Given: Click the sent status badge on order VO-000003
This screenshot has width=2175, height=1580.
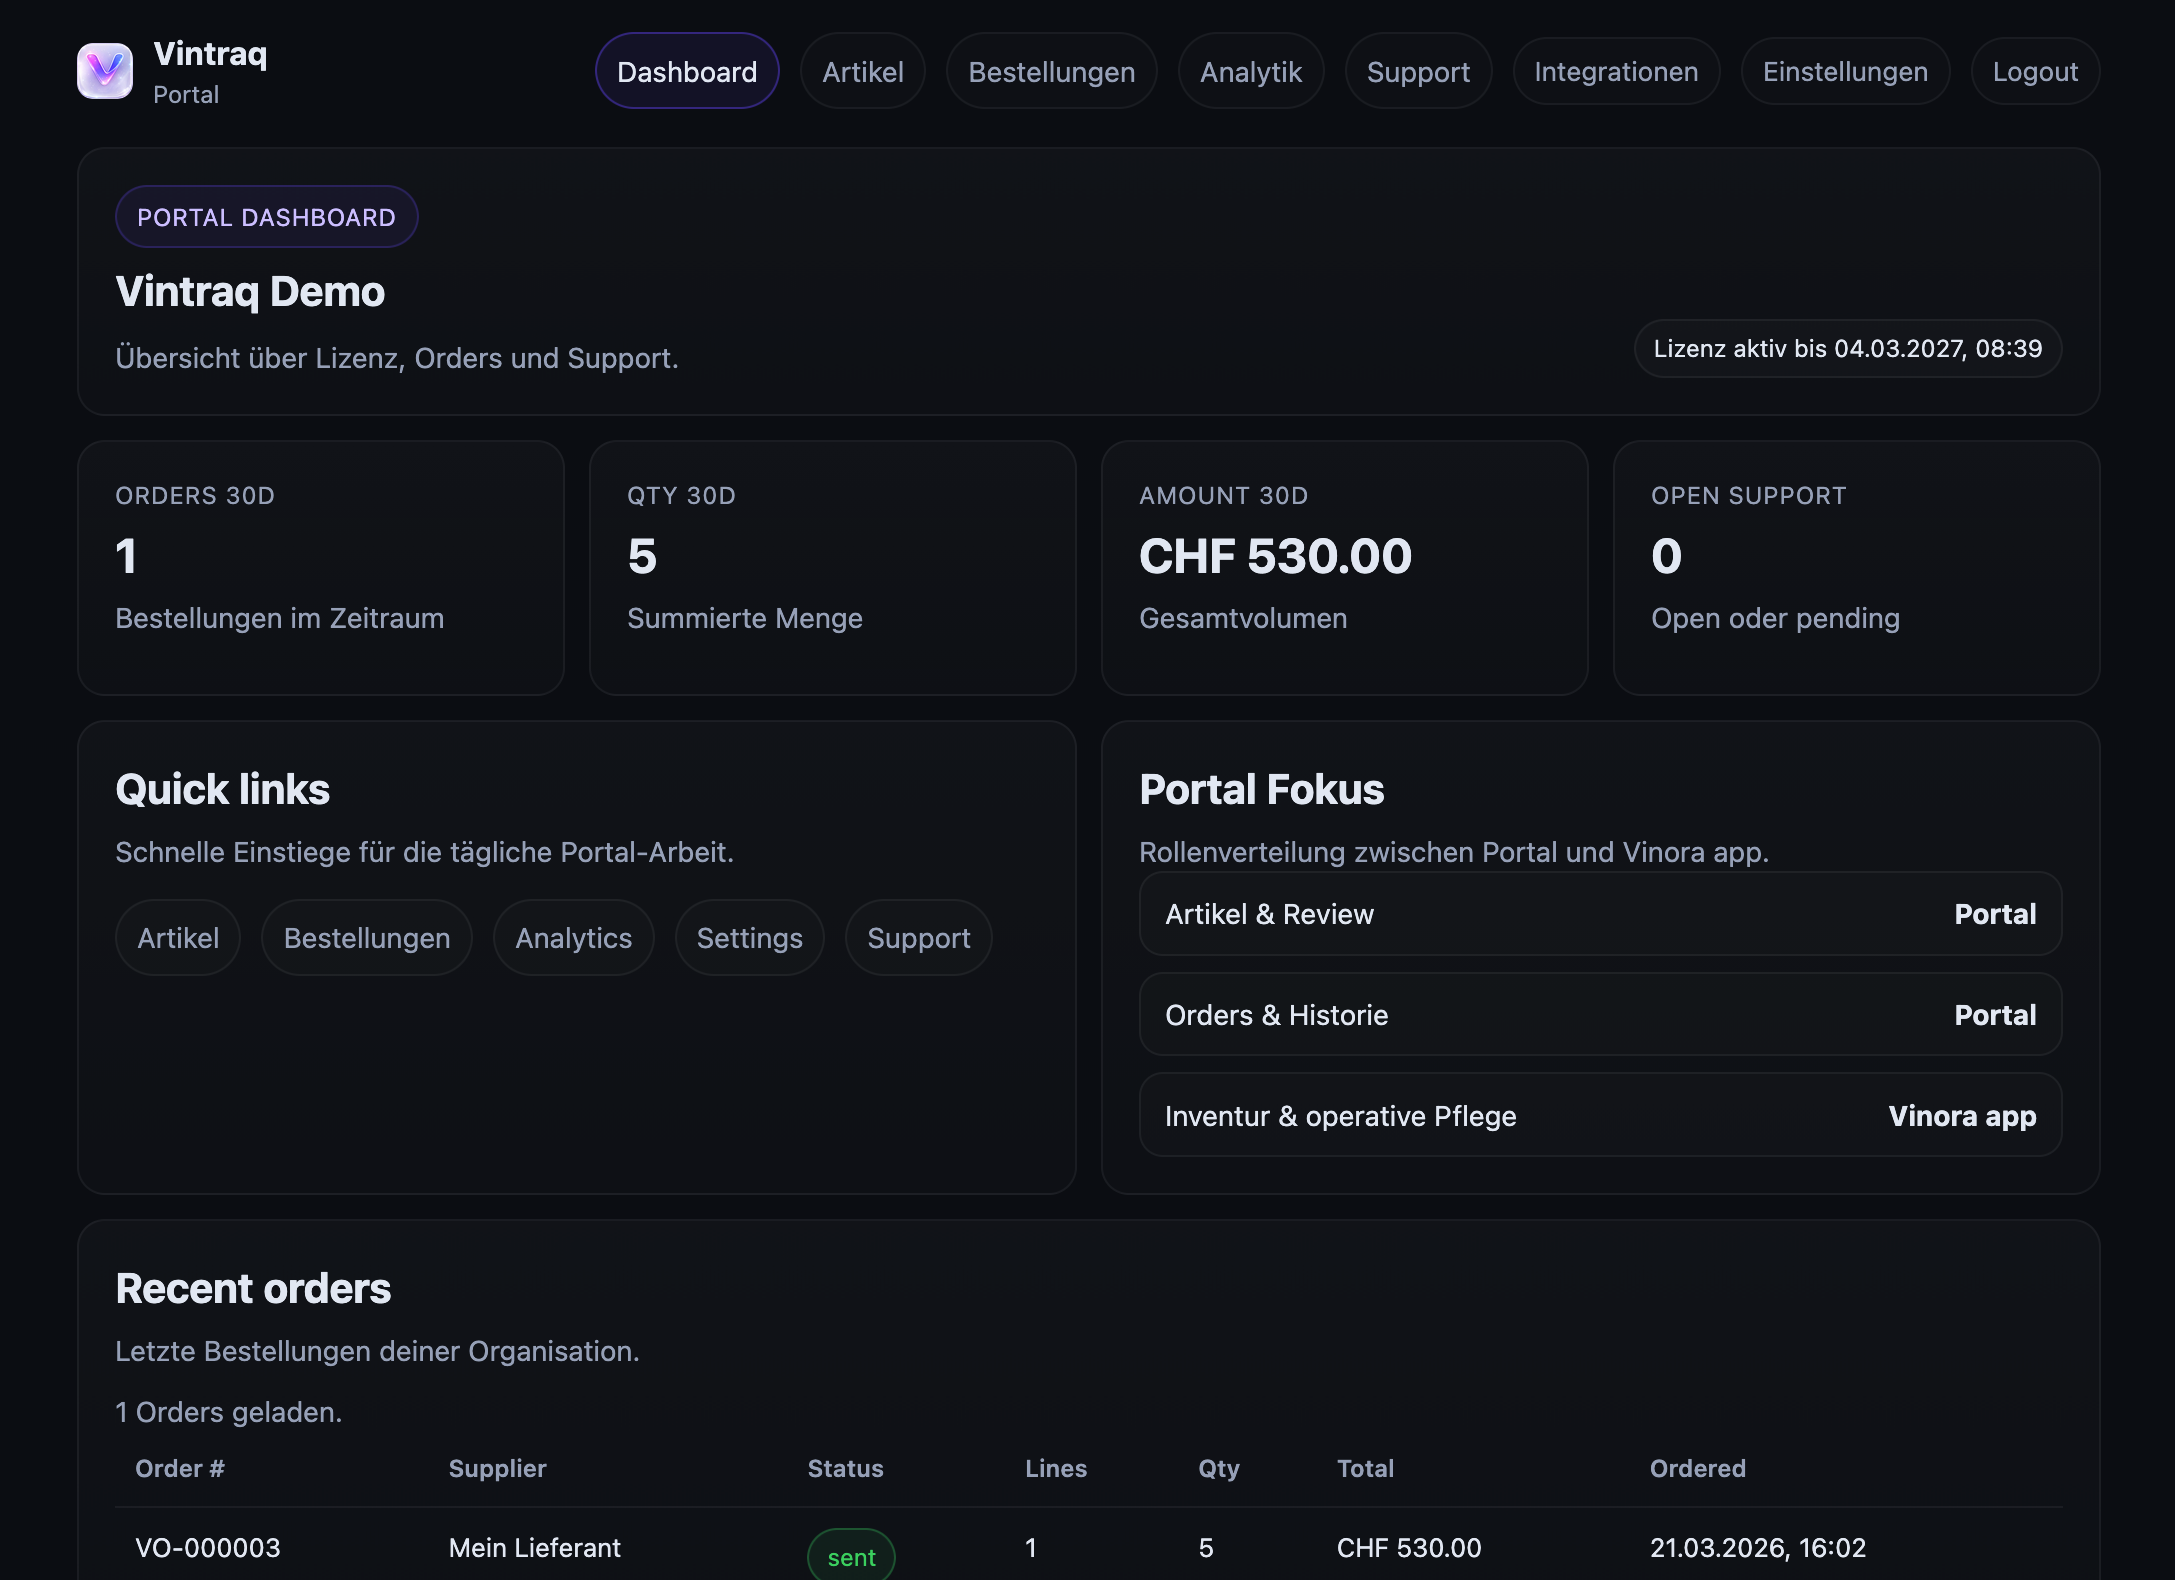Looking at the screenshot, I should (850, 1554).
